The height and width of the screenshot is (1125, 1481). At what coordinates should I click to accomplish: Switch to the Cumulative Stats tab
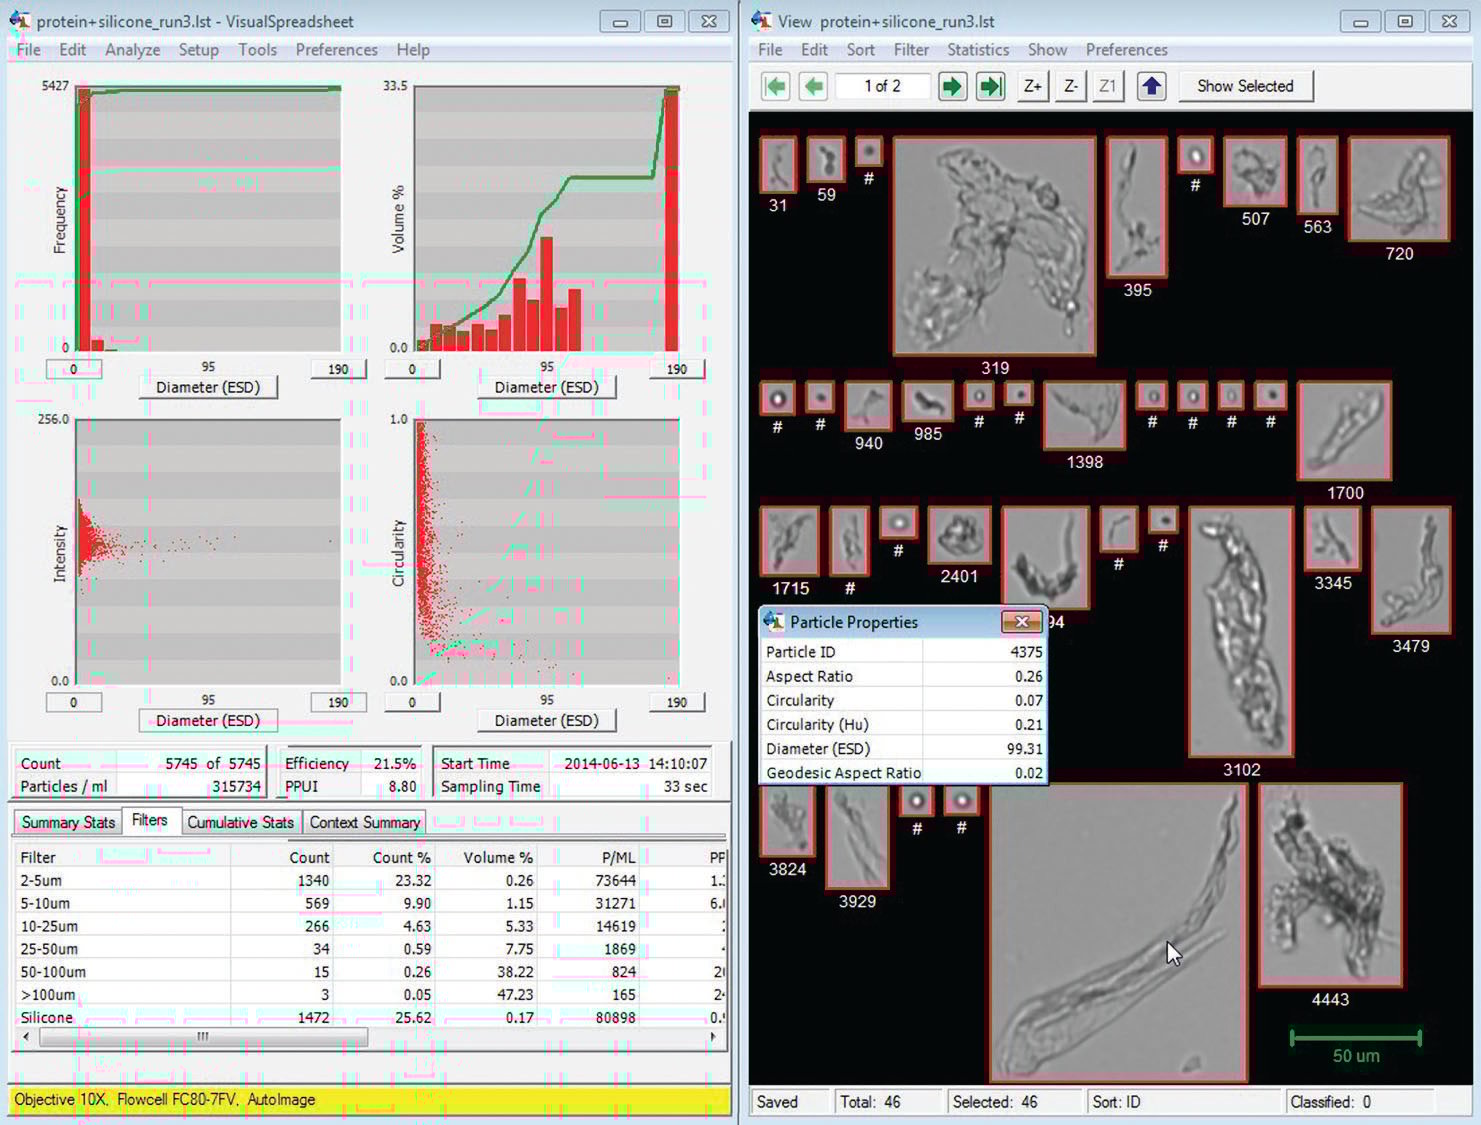pyautogui.click(x=240, y=822)
